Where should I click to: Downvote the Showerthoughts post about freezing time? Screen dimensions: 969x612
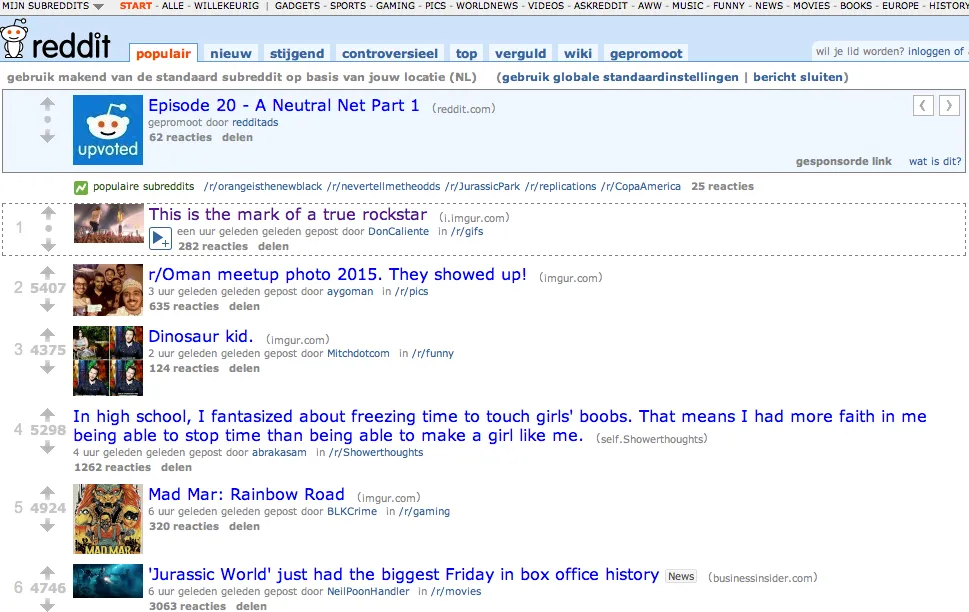point(48,448)
